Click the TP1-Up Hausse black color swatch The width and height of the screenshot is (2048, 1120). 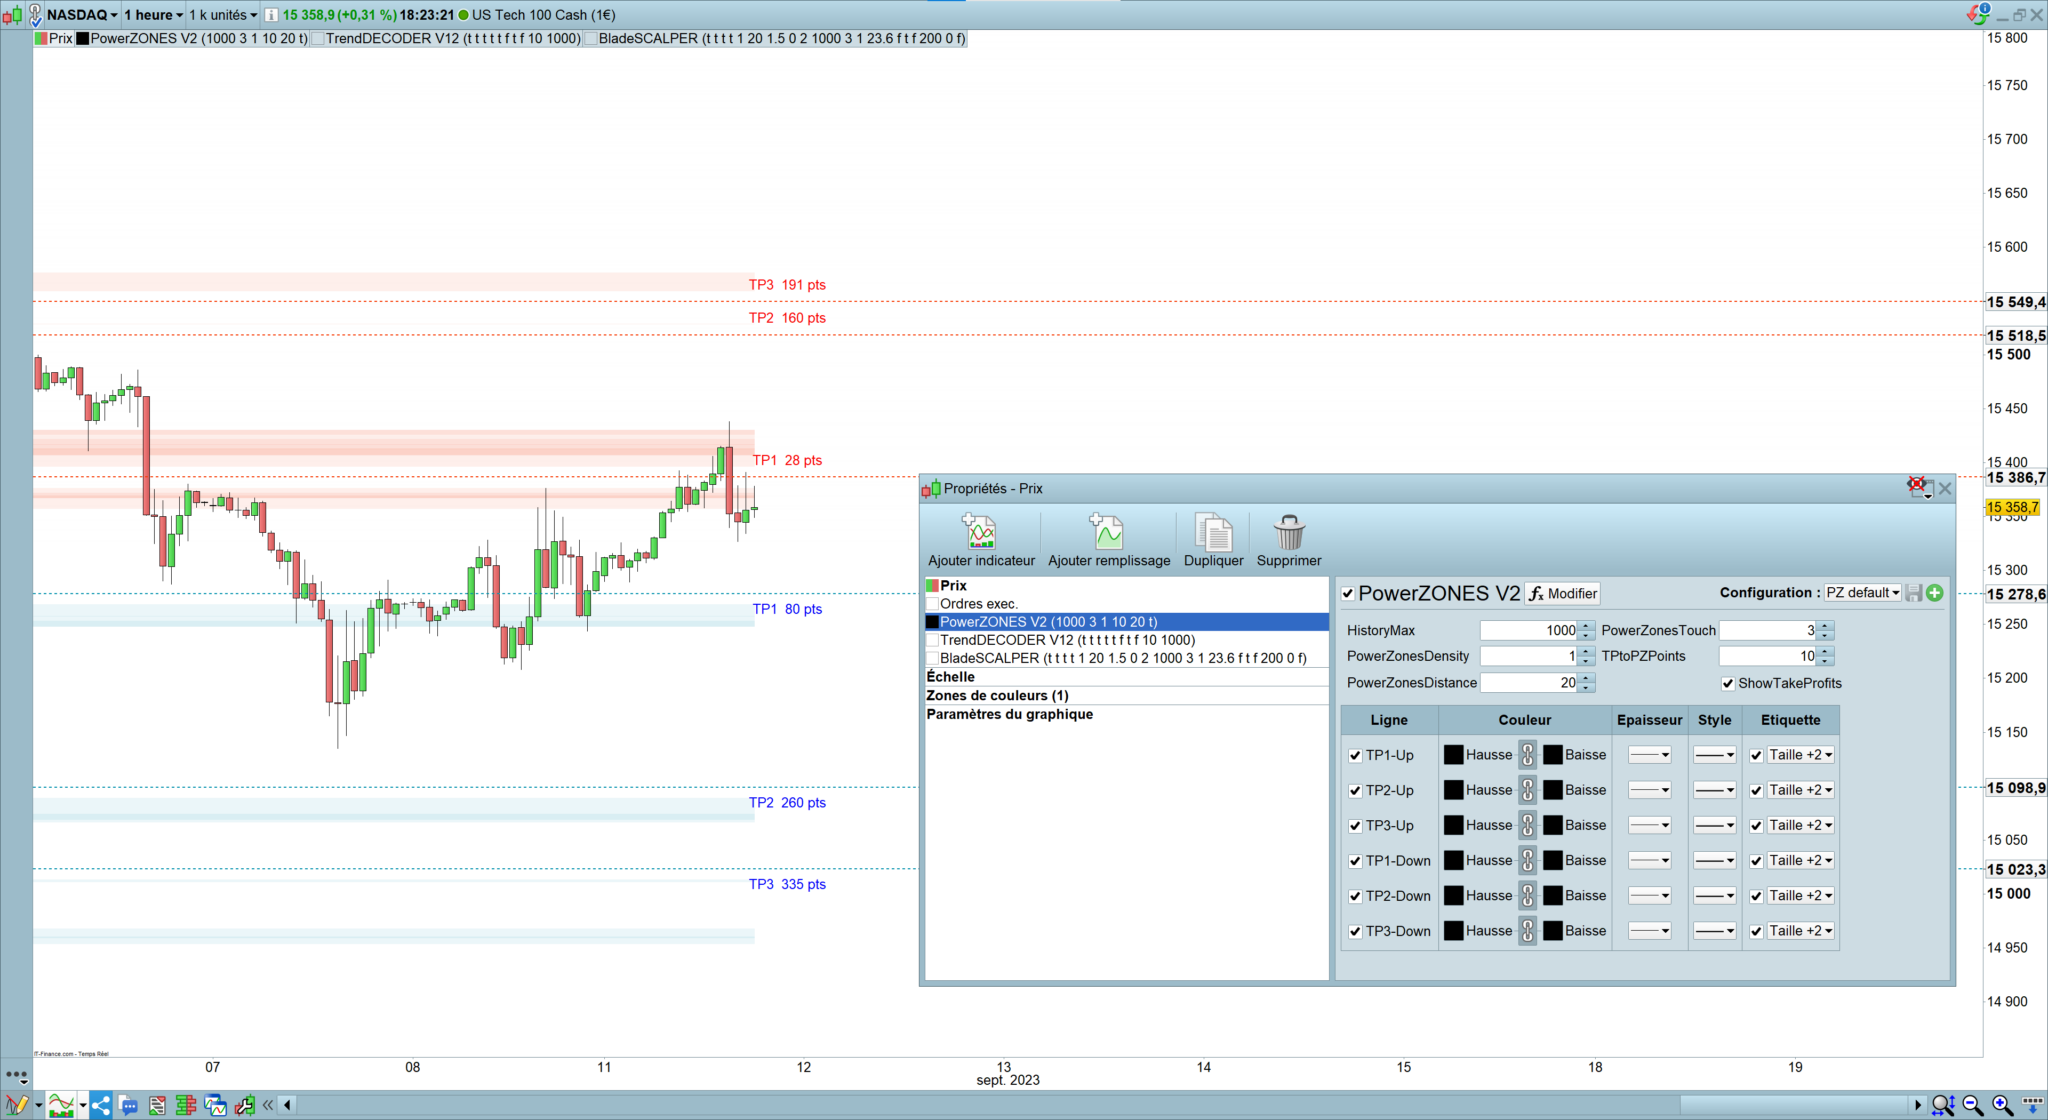[x=1453, y=755]
